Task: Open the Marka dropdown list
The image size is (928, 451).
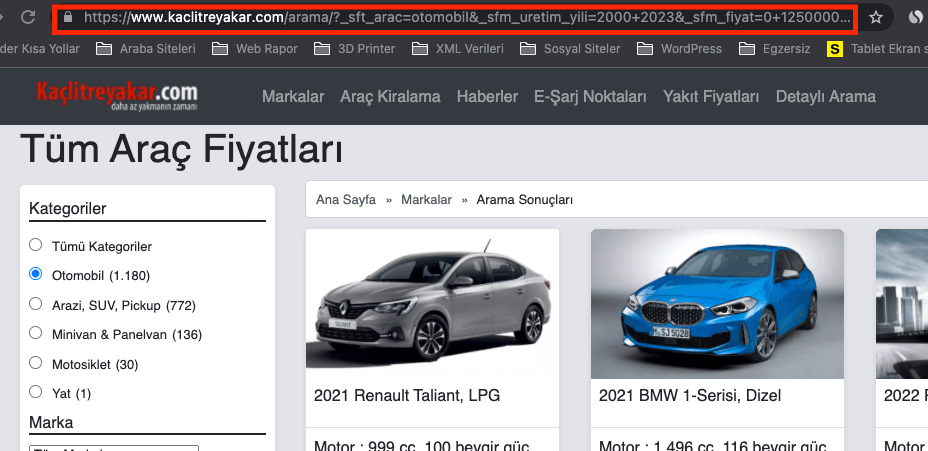Action: coord(114,448)
